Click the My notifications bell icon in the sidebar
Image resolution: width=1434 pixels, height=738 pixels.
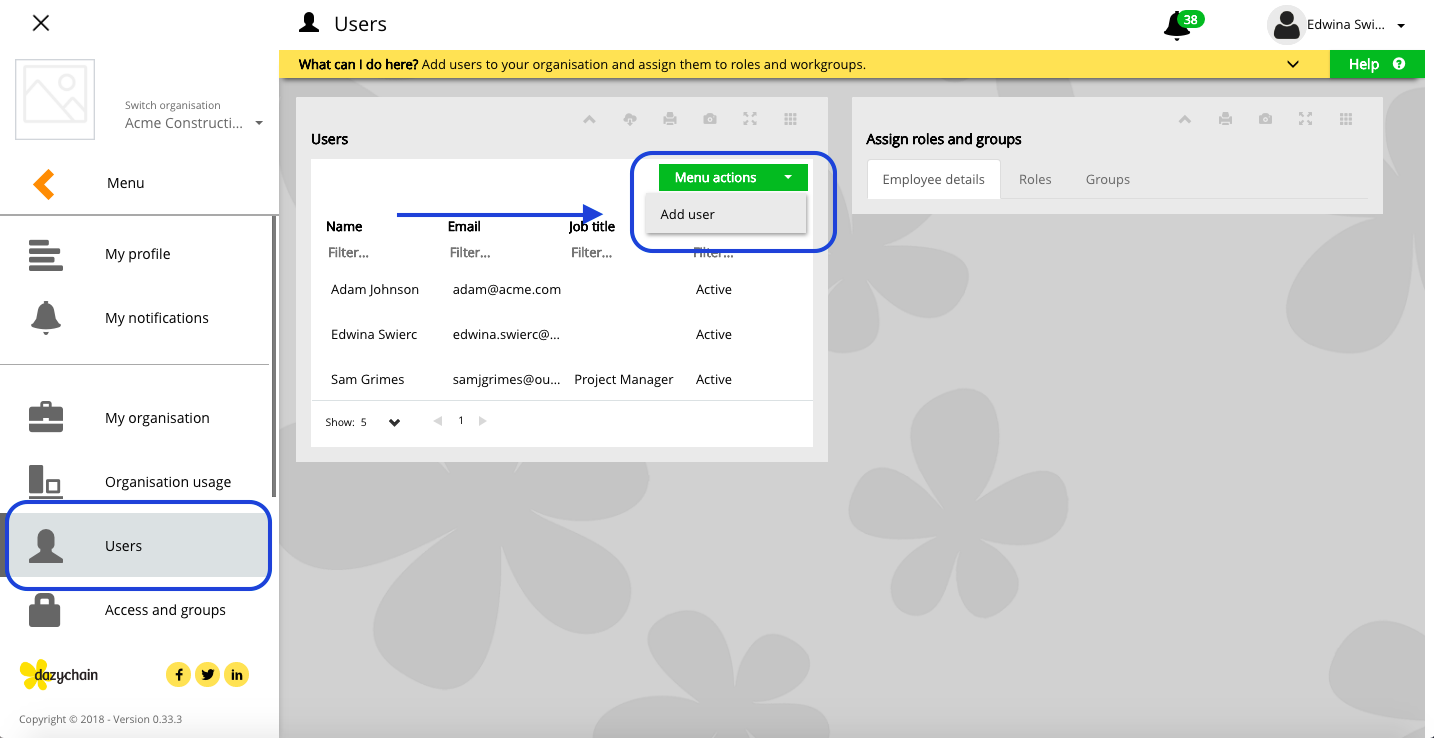coord(45,318)
